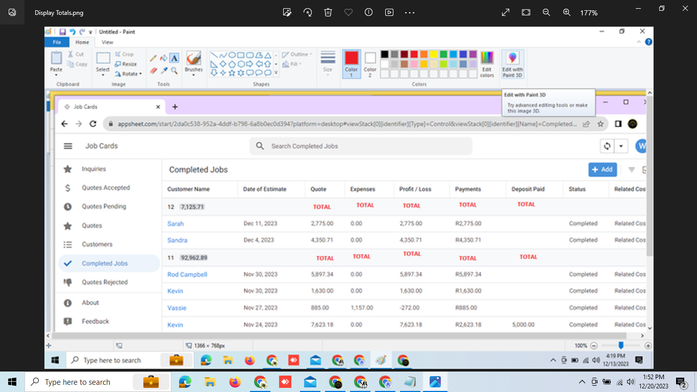
Task: Select the Color picker eyedropper in Paint
Action: 164,70
